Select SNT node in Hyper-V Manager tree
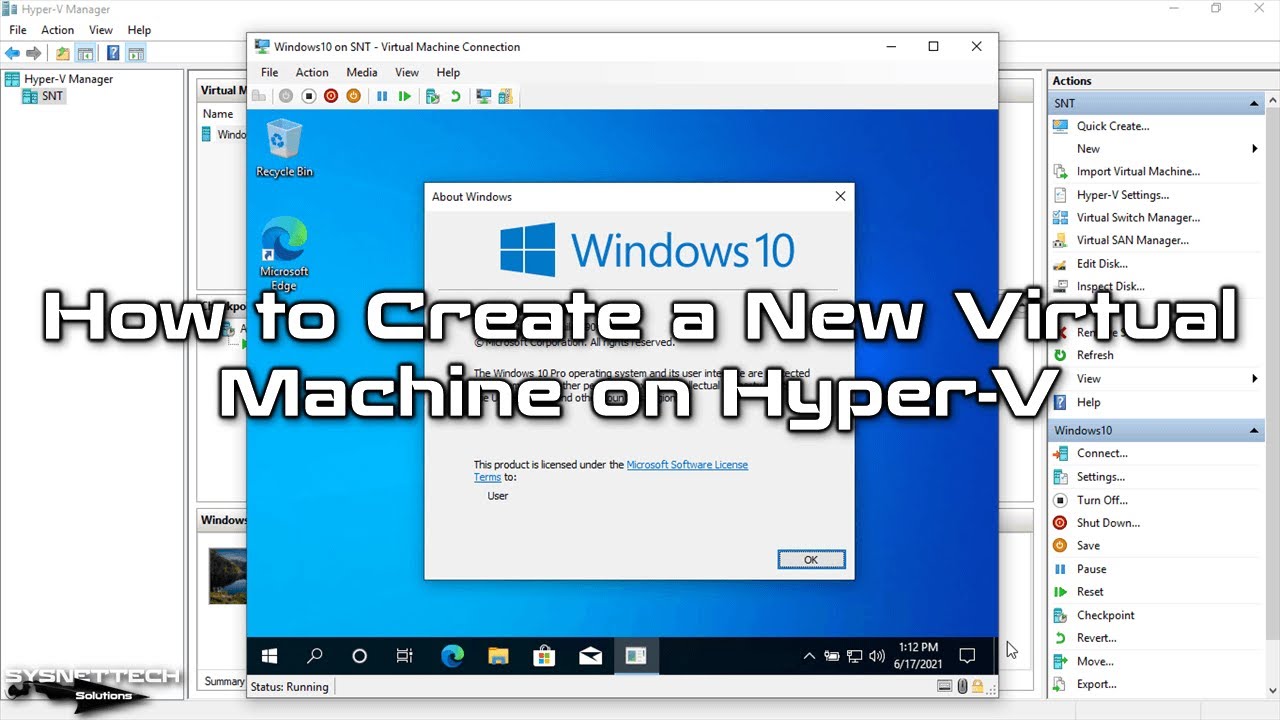This screenshot has width=1280, height=720. [52, 97]
